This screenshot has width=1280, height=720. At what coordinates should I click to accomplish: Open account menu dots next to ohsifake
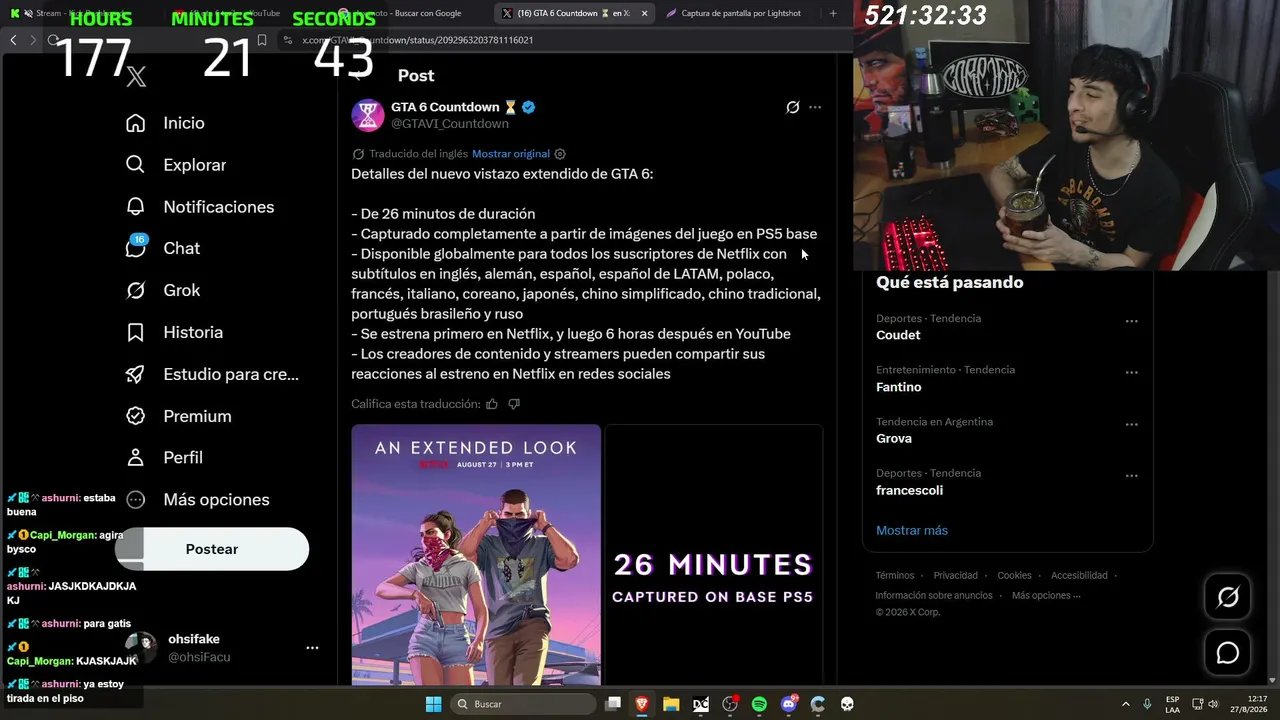[x=312, y=648]
